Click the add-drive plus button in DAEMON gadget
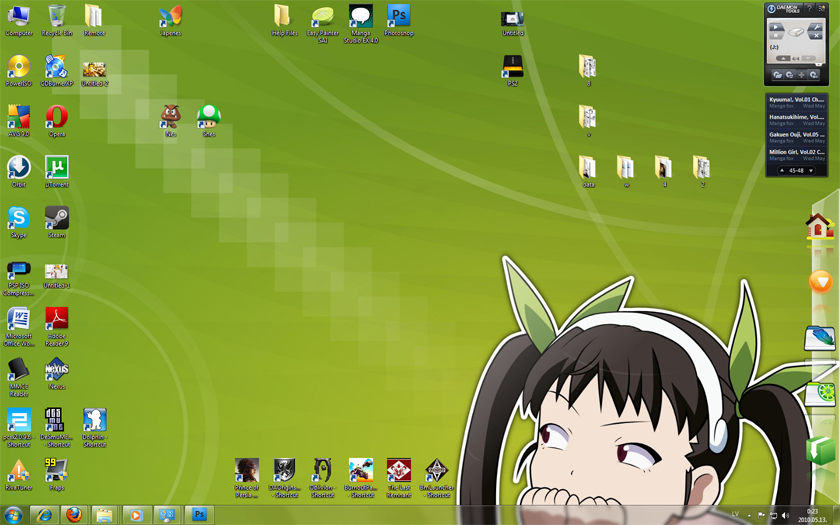This screenshot has height=525, width=840. (801, 75)
